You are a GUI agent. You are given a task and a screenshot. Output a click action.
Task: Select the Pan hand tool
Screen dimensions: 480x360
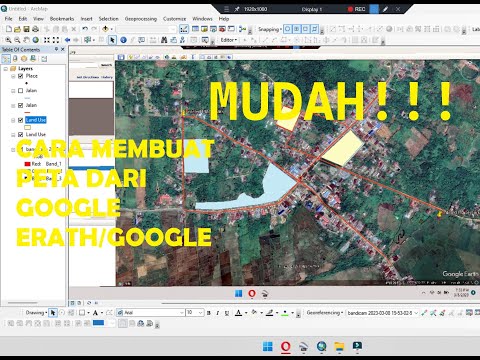(x=26, y=40)
